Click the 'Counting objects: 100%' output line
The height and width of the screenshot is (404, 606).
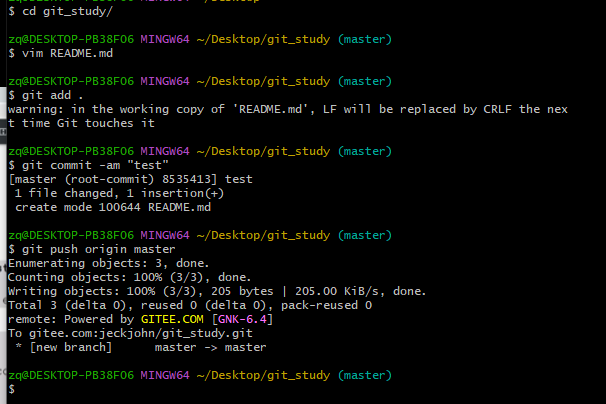pos(129,277)
